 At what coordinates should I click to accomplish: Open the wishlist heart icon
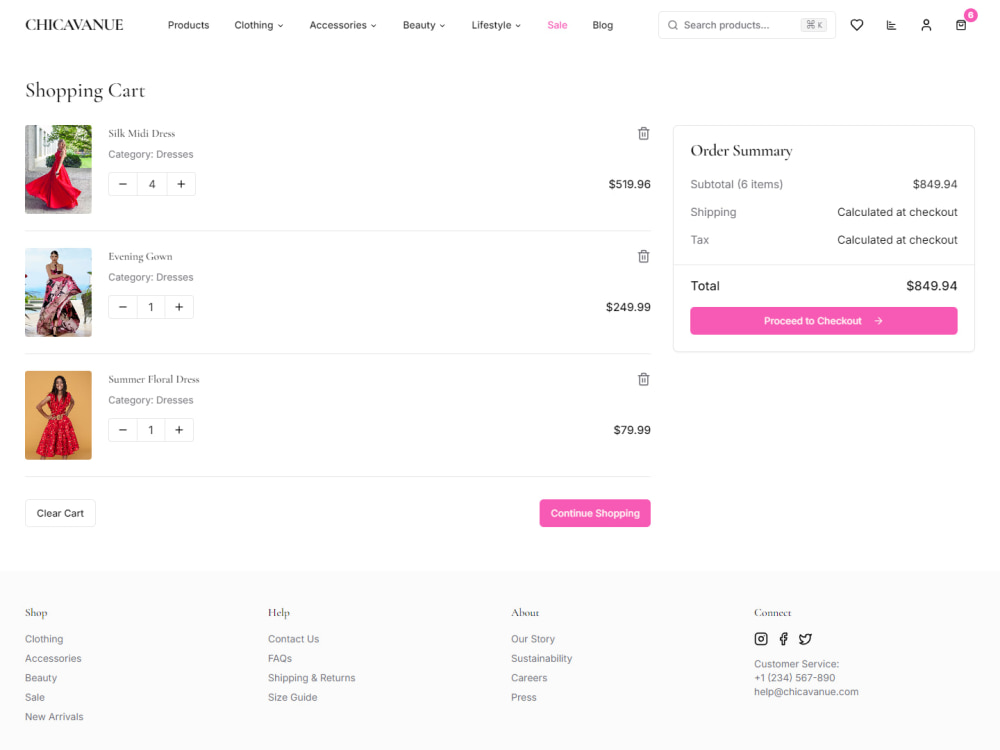(857, 25)
